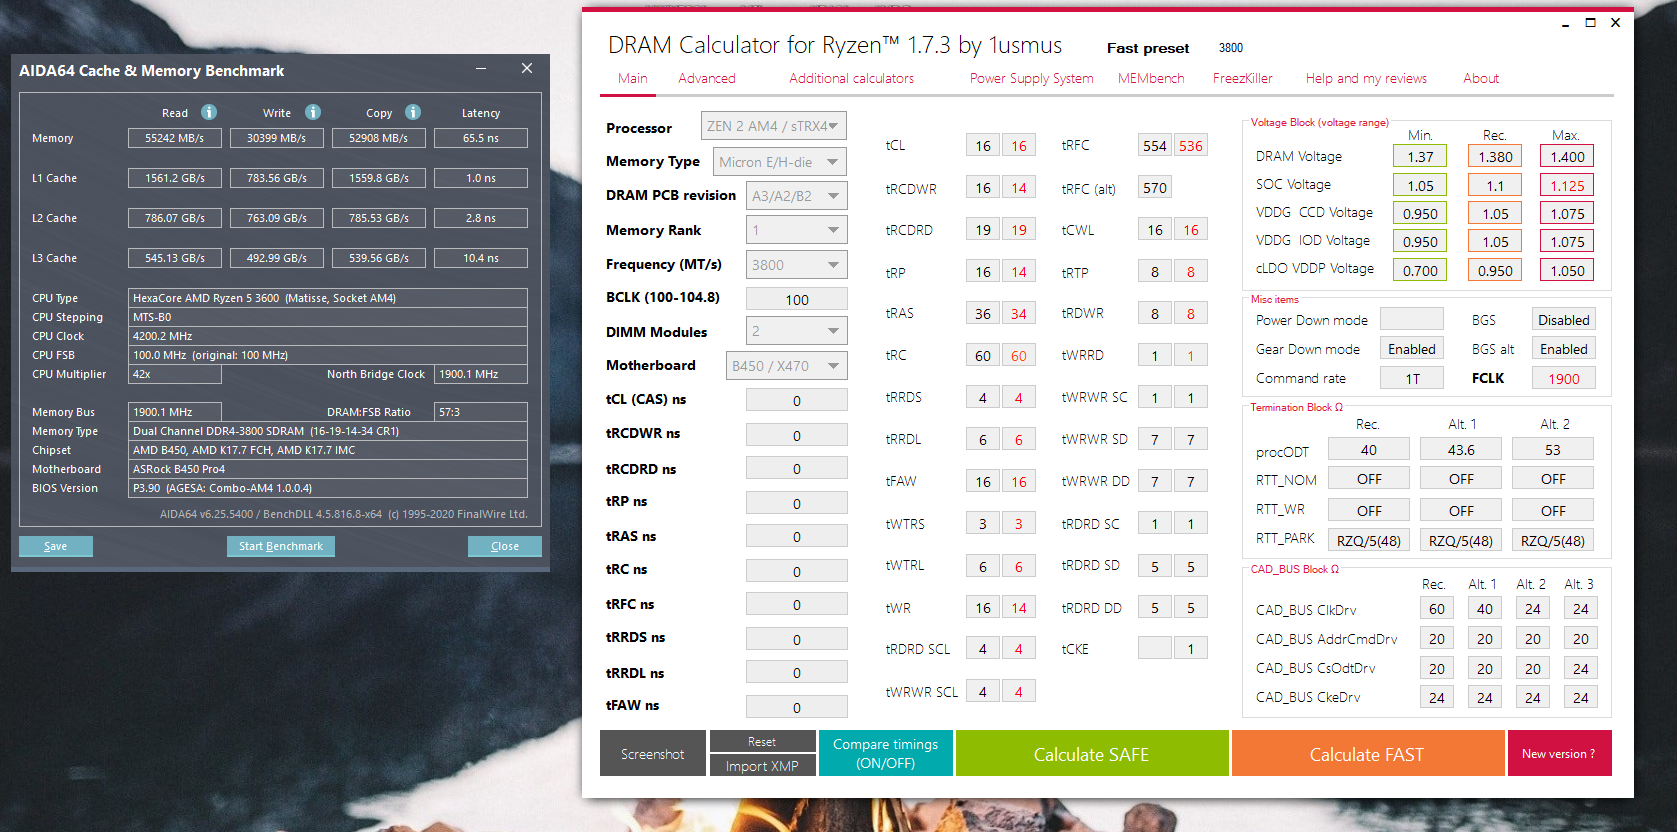This screenshot has height=832, width=1677.
Task: Open the MEMbench tab
Action: click(x=1151, y=78)
